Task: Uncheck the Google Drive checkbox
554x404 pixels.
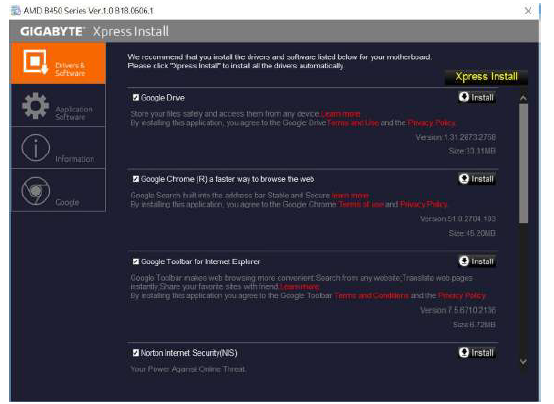Action: click(136, 98)
